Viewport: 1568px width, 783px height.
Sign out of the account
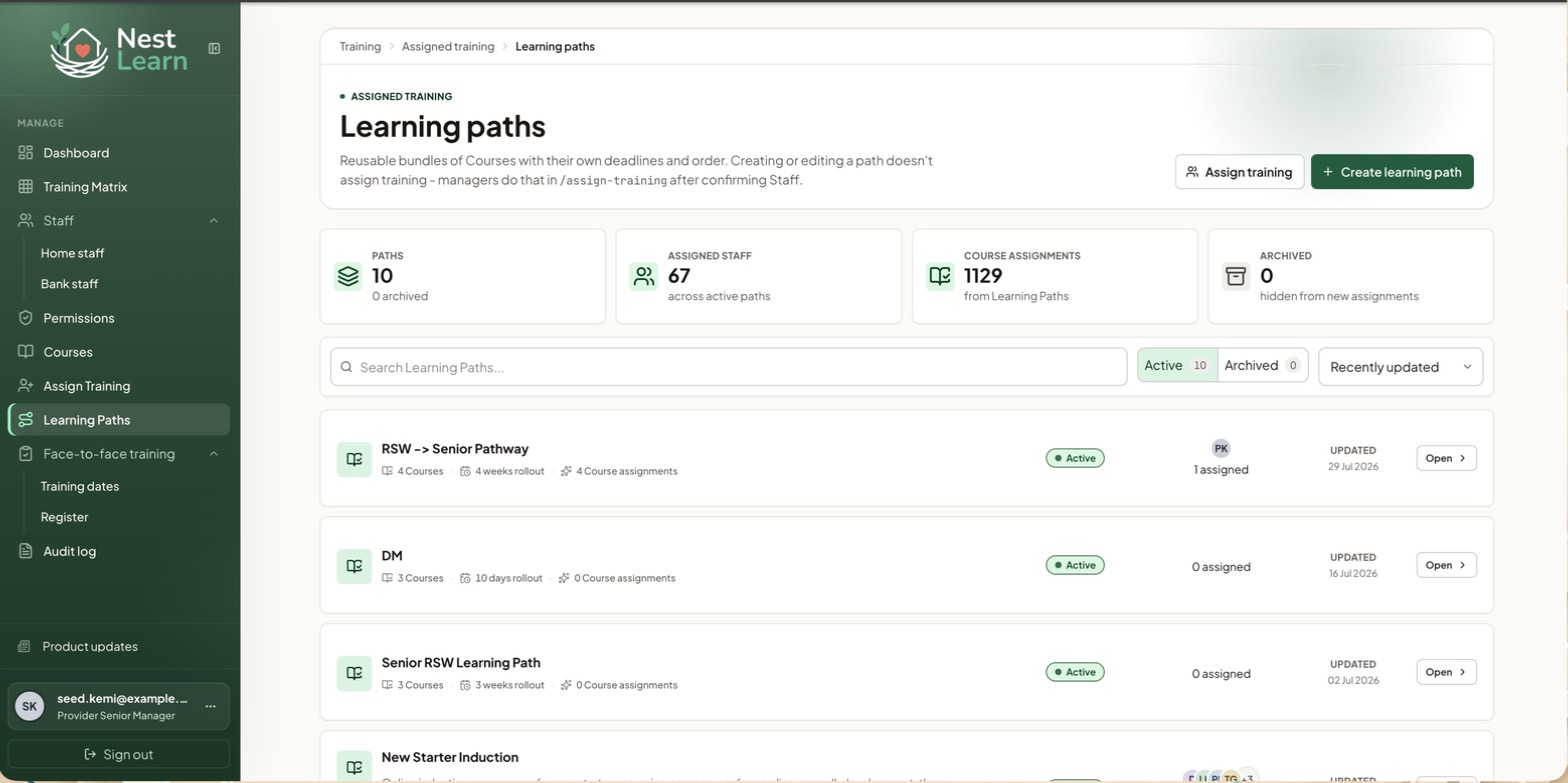pyautogui.click(x=119, y=754)
